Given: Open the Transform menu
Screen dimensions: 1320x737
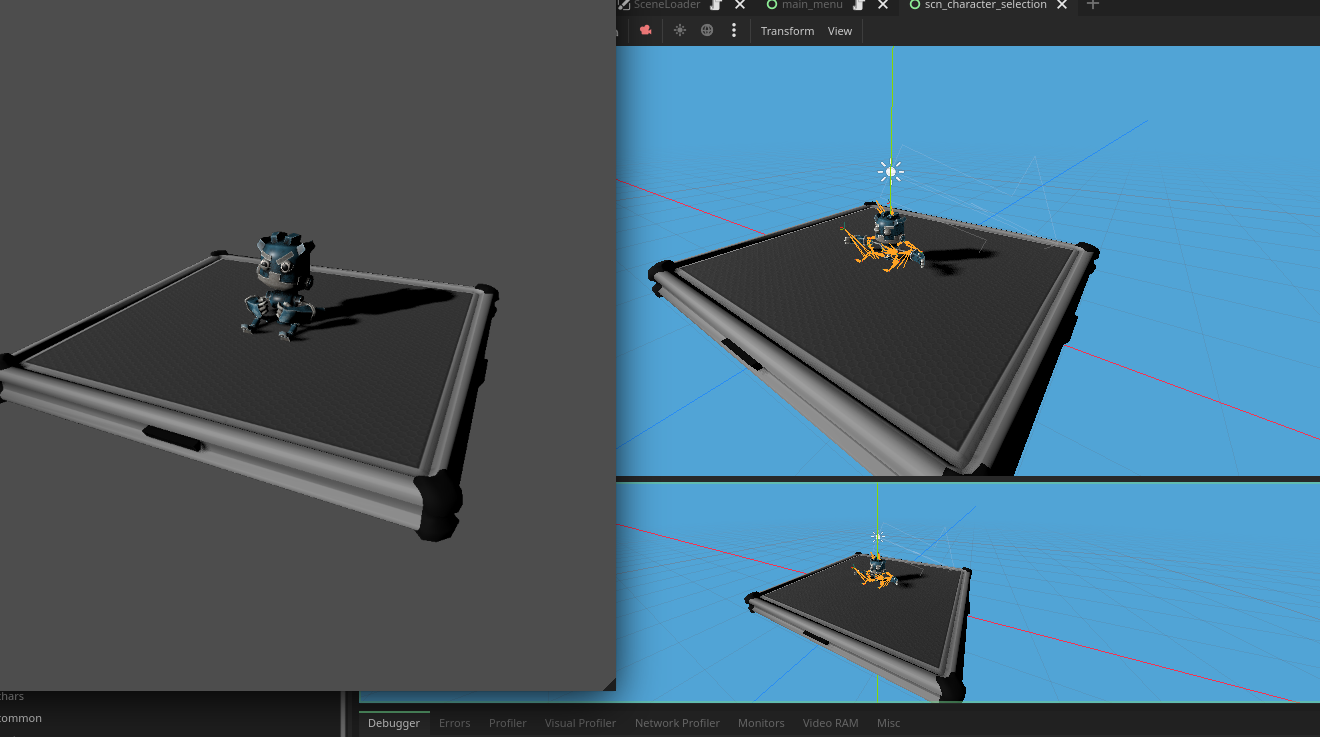Looking at the screenshot, I should (x=787, y=30).
